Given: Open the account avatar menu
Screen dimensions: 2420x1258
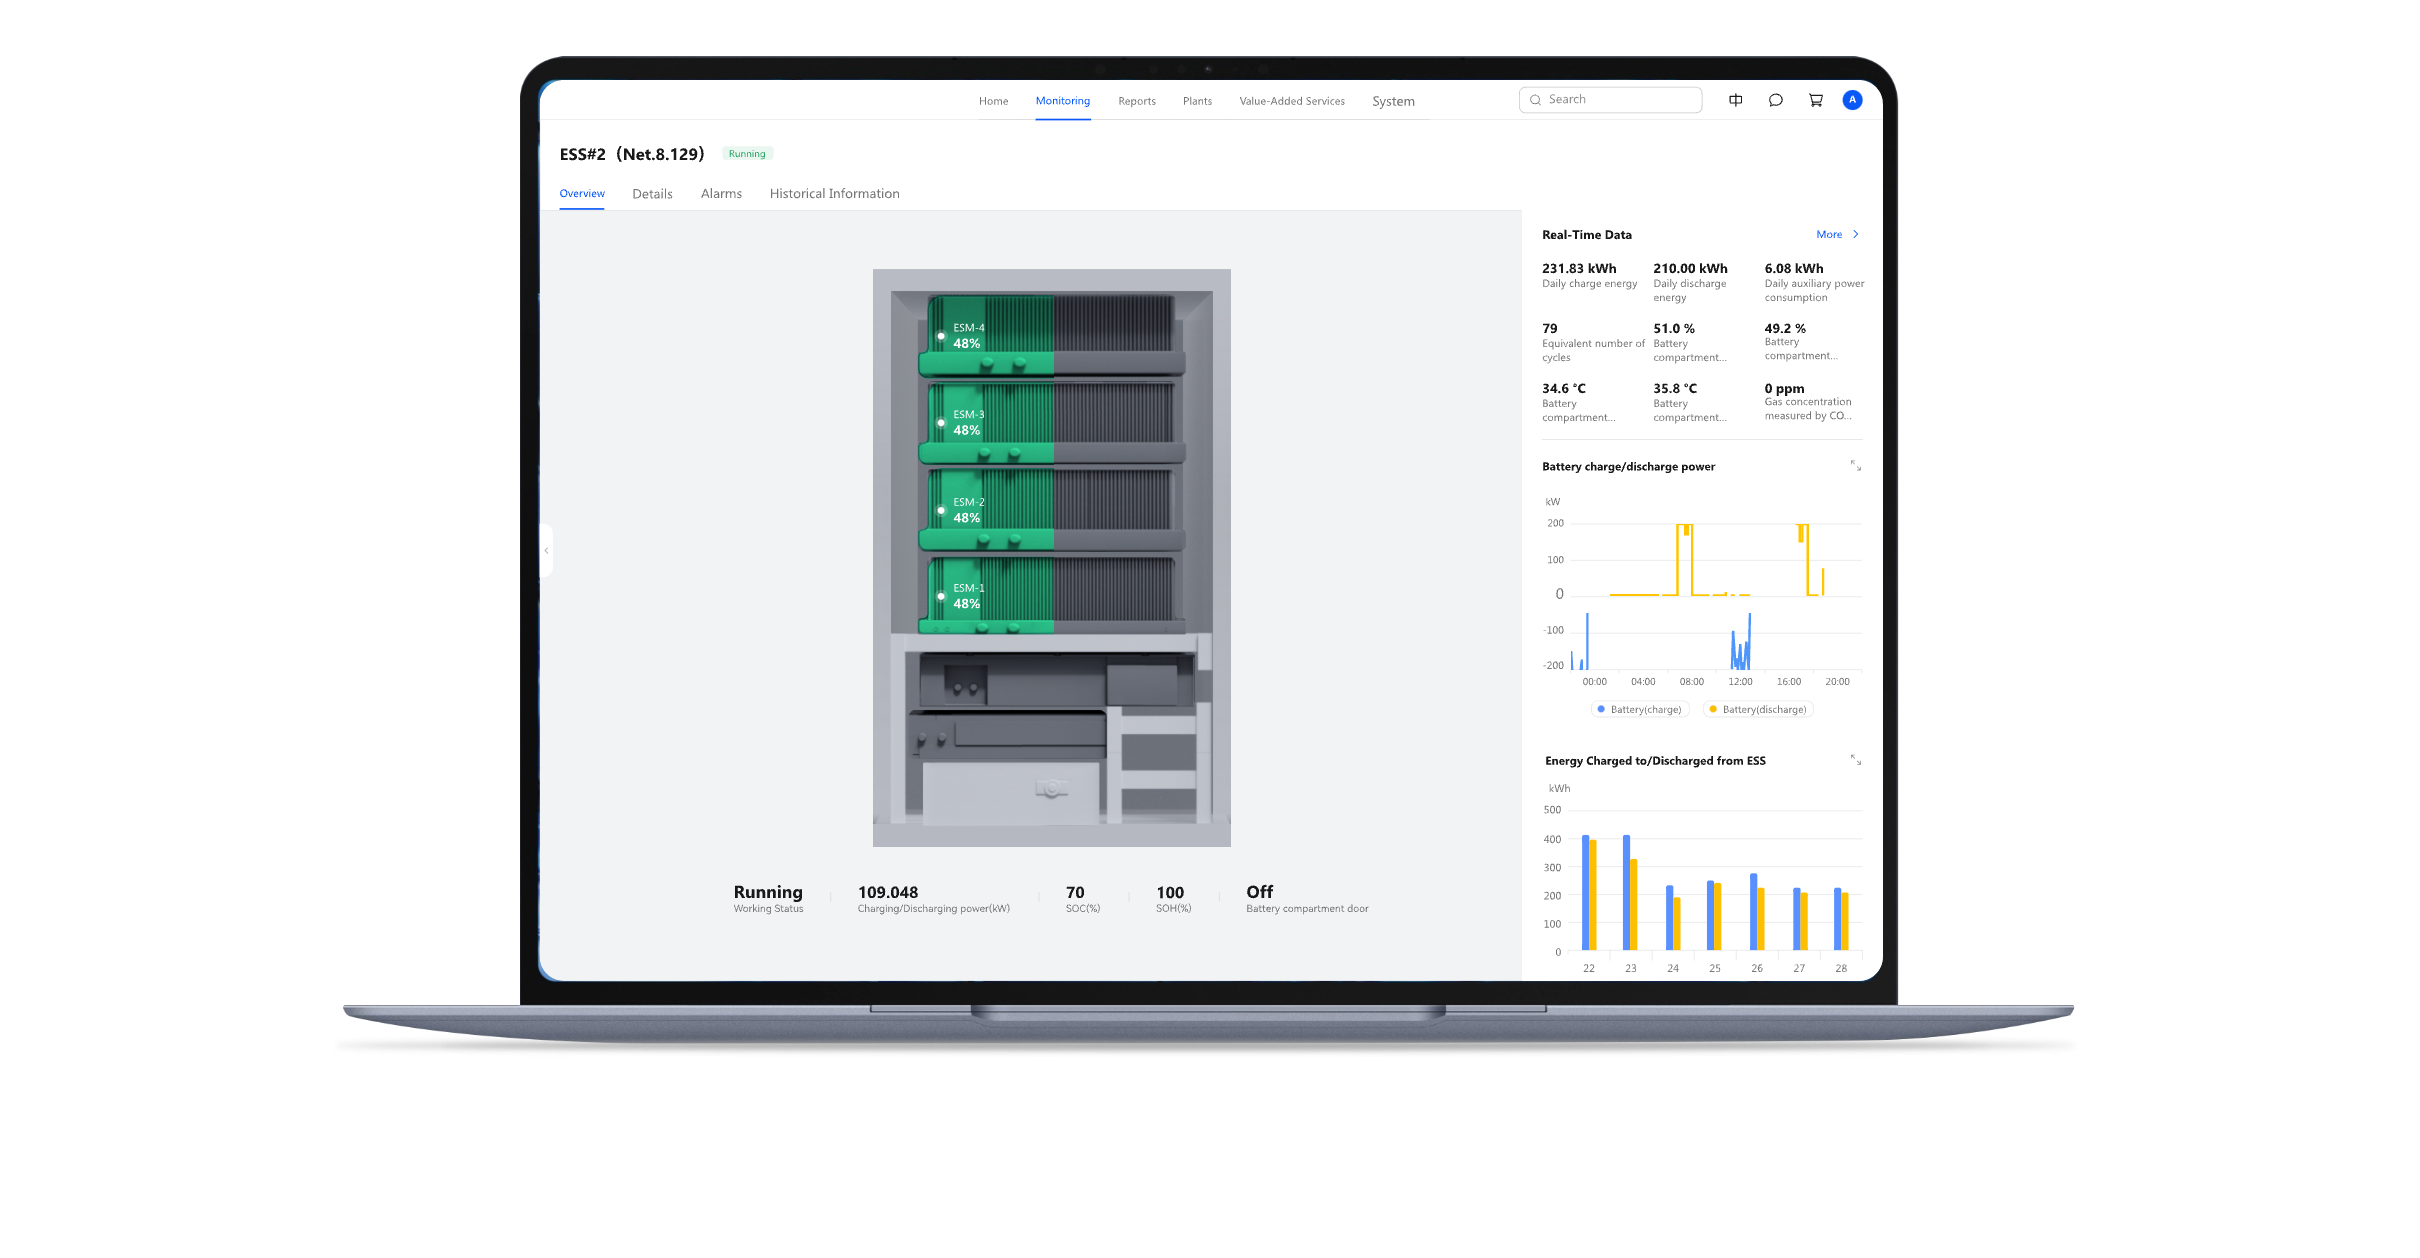Looking at the screenshot, I should 1852,100.
